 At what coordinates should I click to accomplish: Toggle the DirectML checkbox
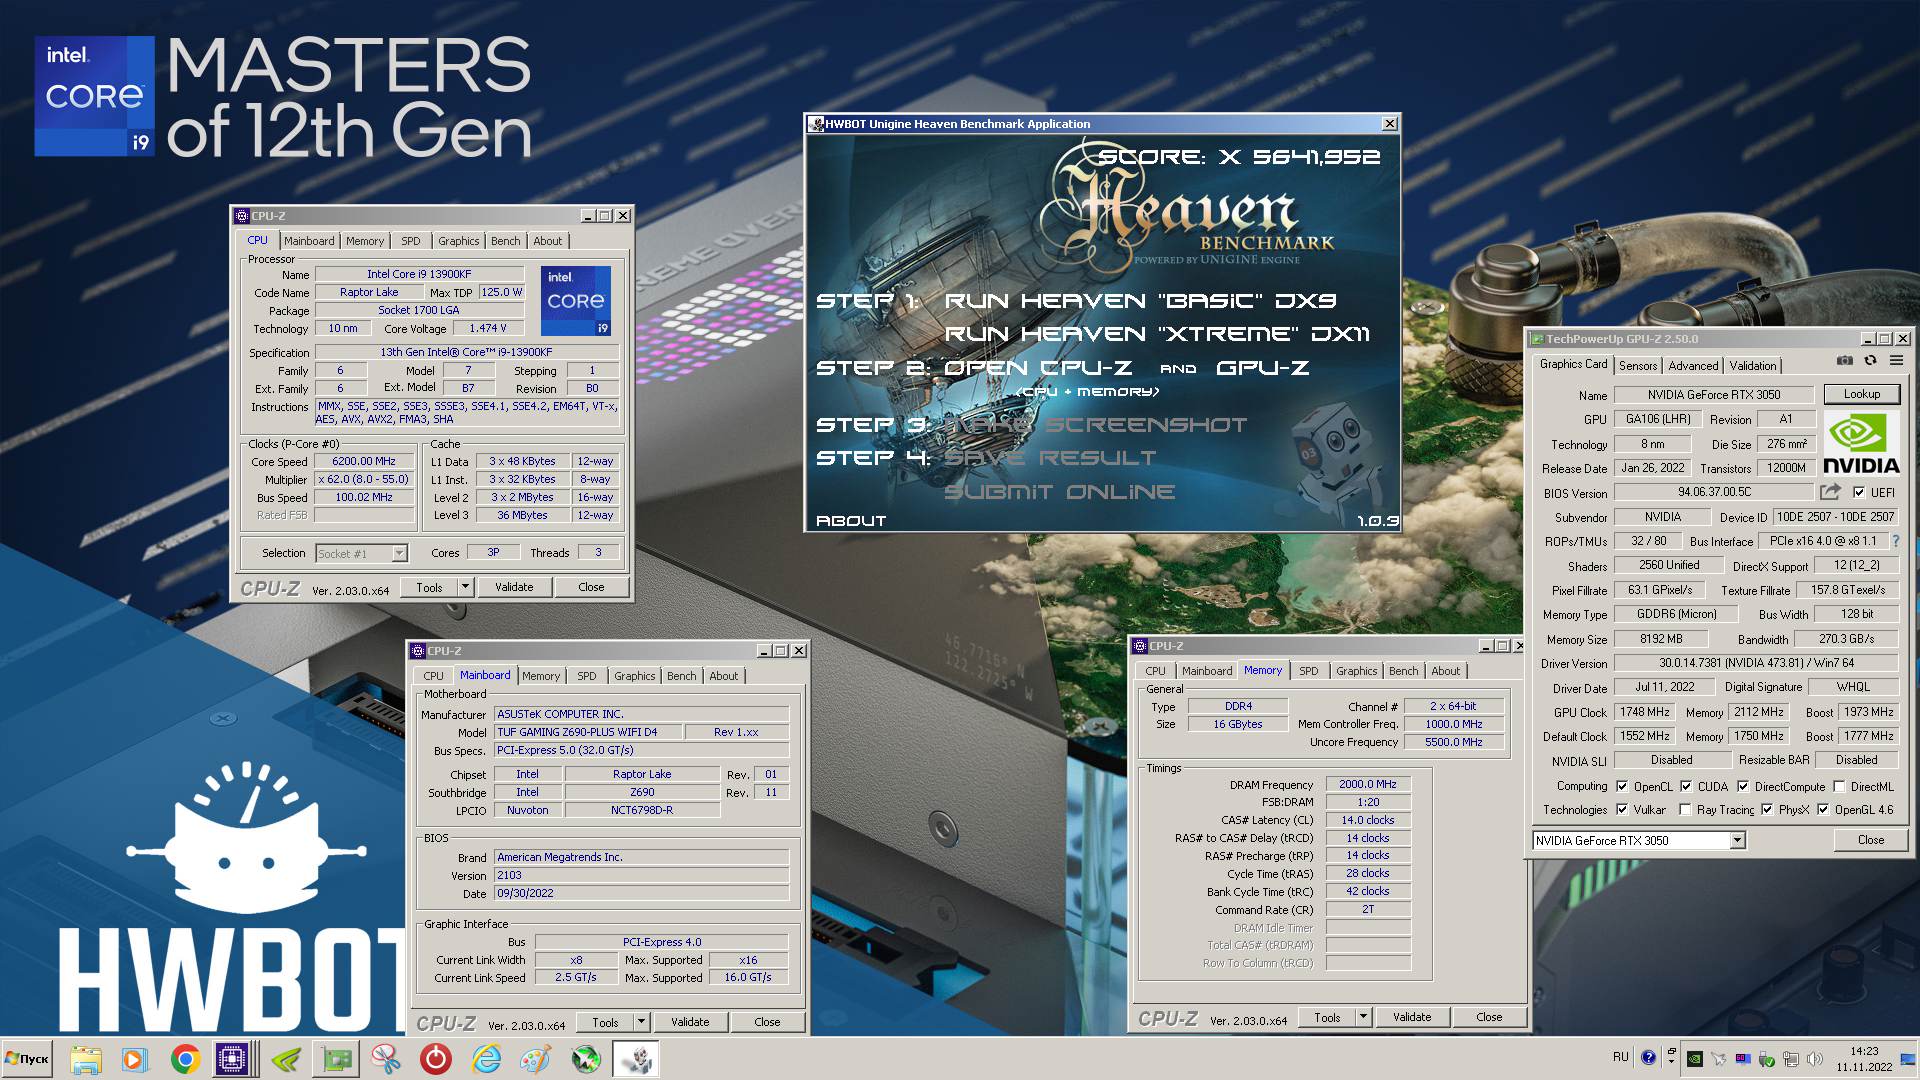click(x=1839, y=786)
